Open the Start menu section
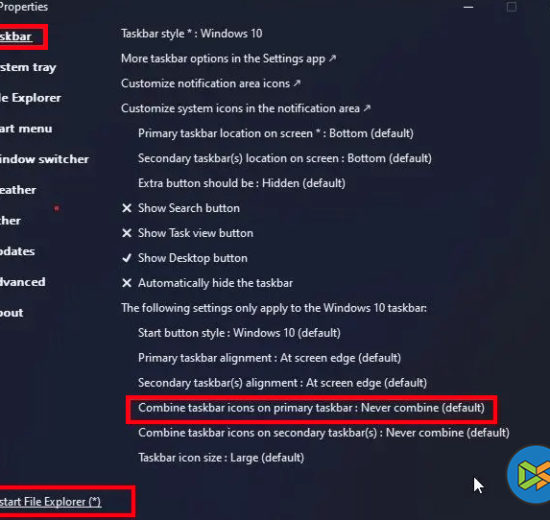Image resolution: width=550 pixels, height=520 pixels. coord(26,129)
